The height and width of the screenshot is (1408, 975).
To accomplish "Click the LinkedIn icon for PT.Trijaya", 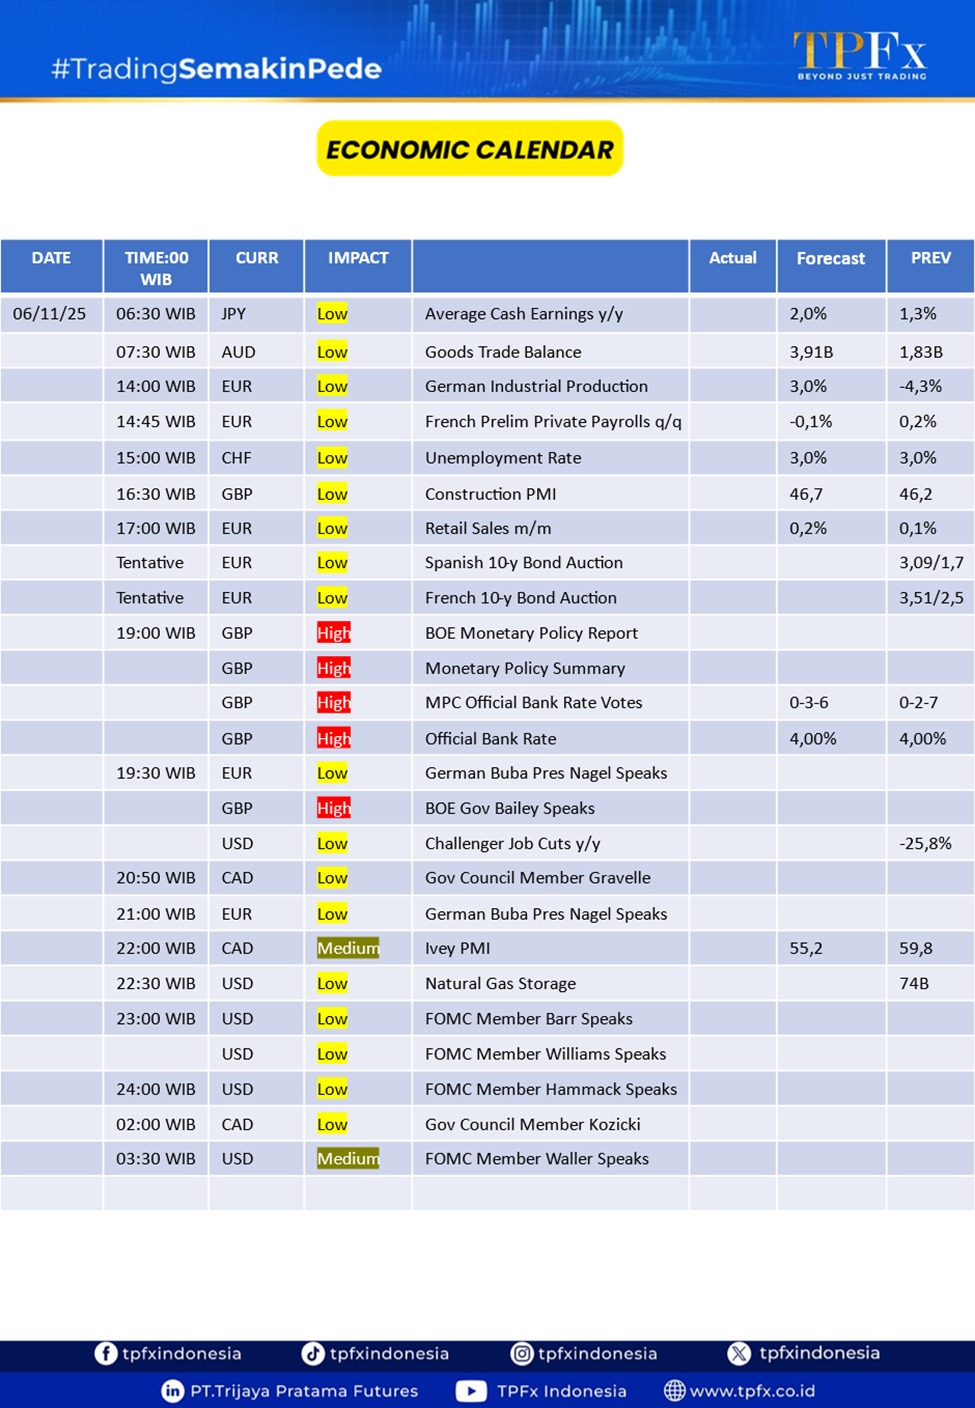I will click(x=173, y=1391).
